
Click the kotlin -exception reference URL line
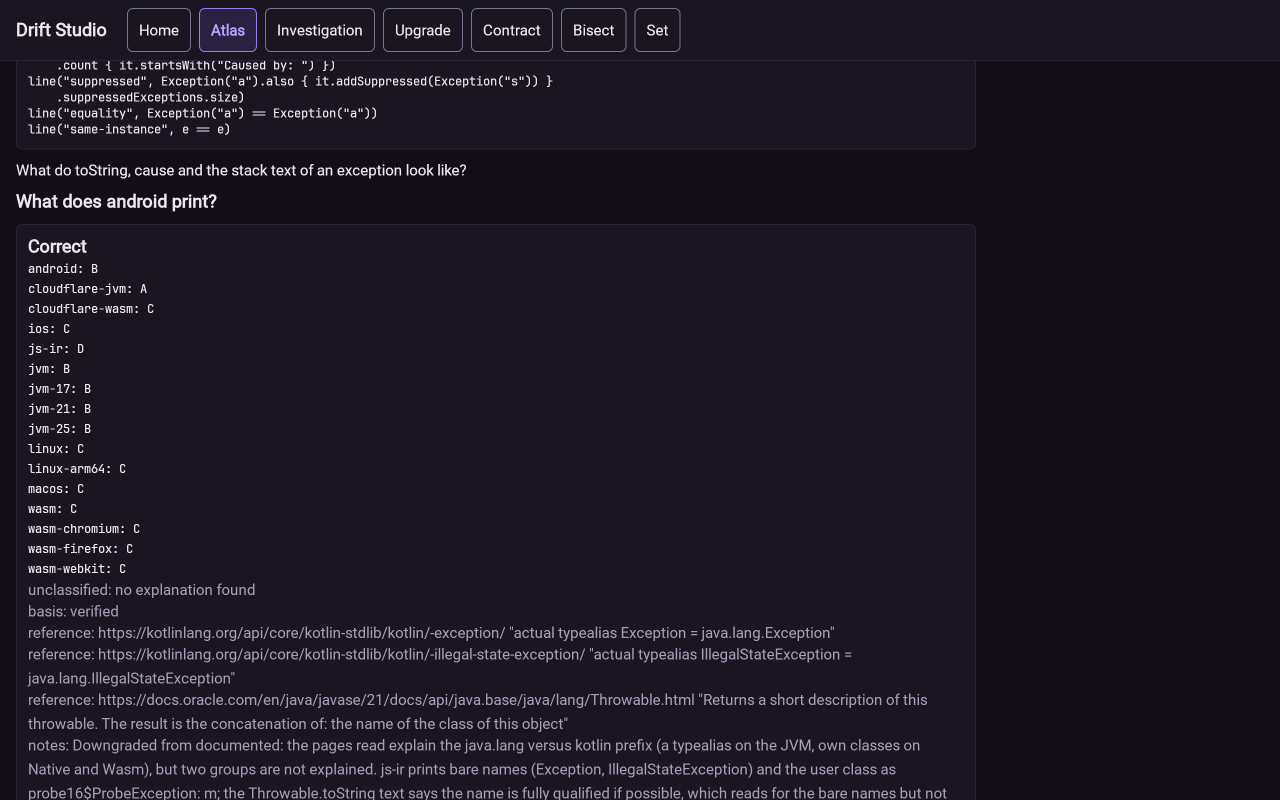coord(431,633)
